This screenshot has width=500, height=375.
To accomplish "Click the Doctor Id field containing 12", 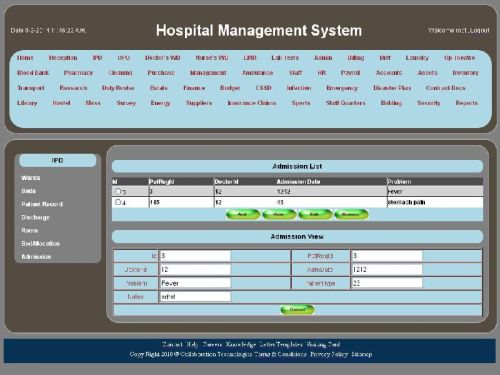I will click(x=195, y=269).
